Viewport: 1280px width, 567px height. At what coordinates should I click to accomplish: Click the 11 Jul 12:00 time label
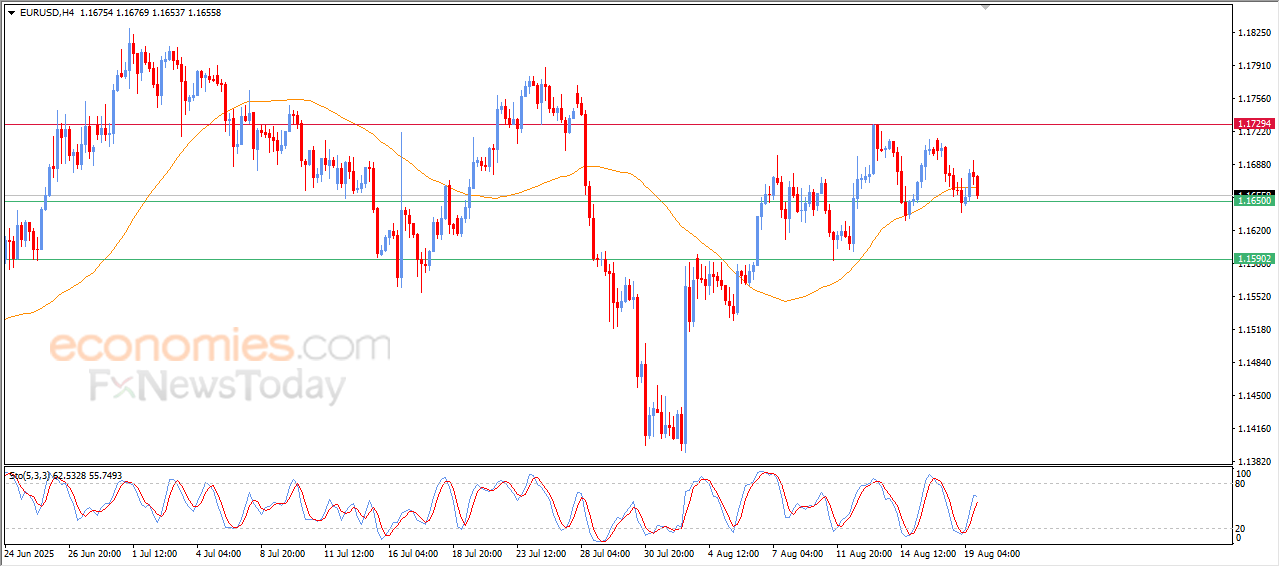click(x=351, y=553)
